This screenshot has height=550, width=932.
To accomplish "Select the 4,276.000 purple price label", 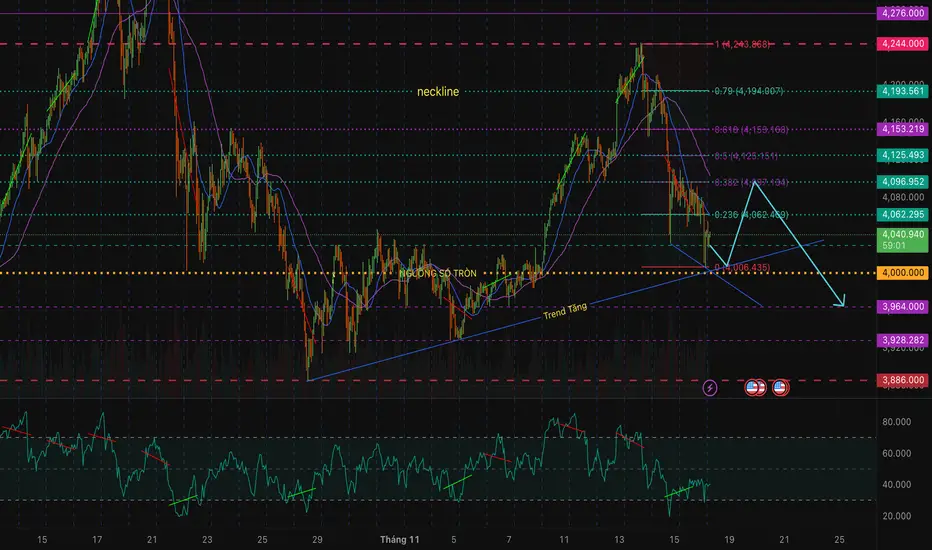I will (902, 13).
